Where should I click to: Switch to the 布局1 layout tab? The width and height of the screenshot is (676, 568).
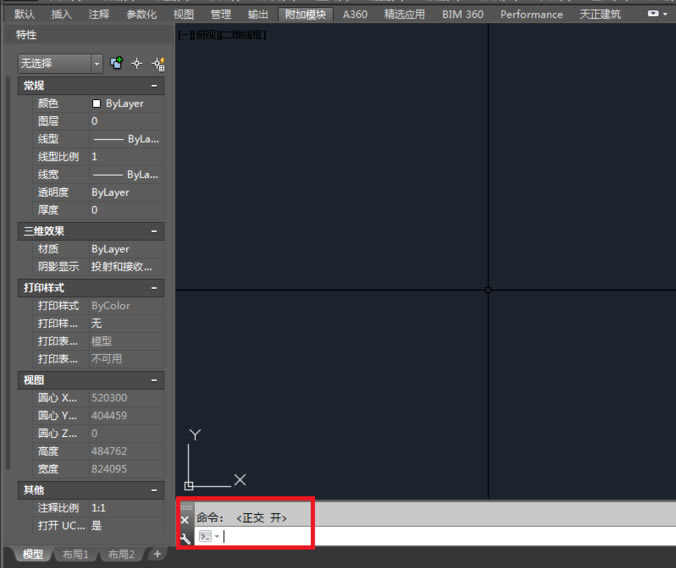click(75, 554)
